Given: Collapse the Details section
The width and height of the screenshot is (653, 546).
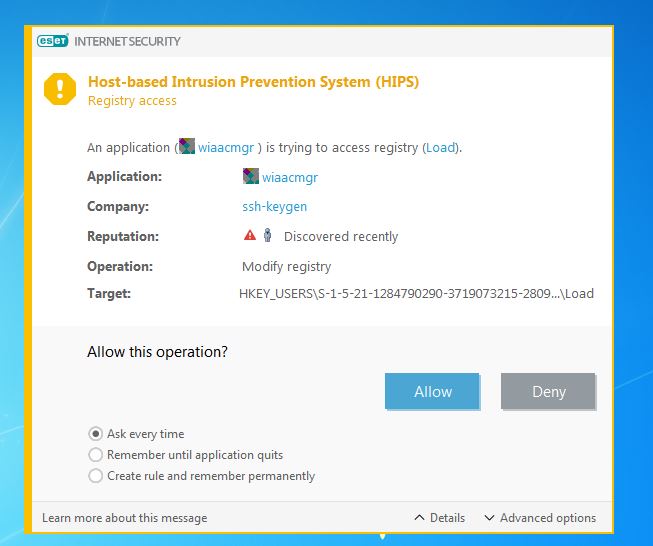Looking at the screenshot, I should click(x=440, y=518).
